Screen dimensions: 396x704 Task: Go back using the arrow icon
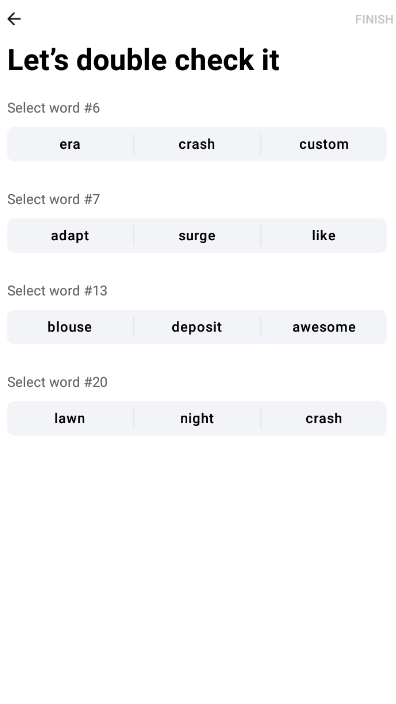point(14,19)
